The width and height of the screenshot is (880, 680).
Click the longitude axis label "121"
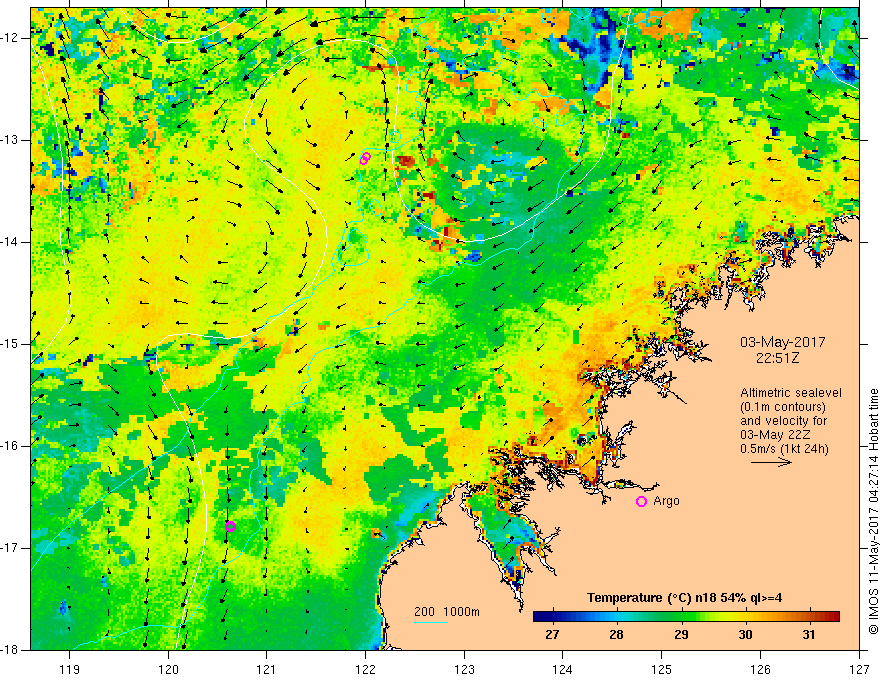pyautogui.click(x=267, y=669)
